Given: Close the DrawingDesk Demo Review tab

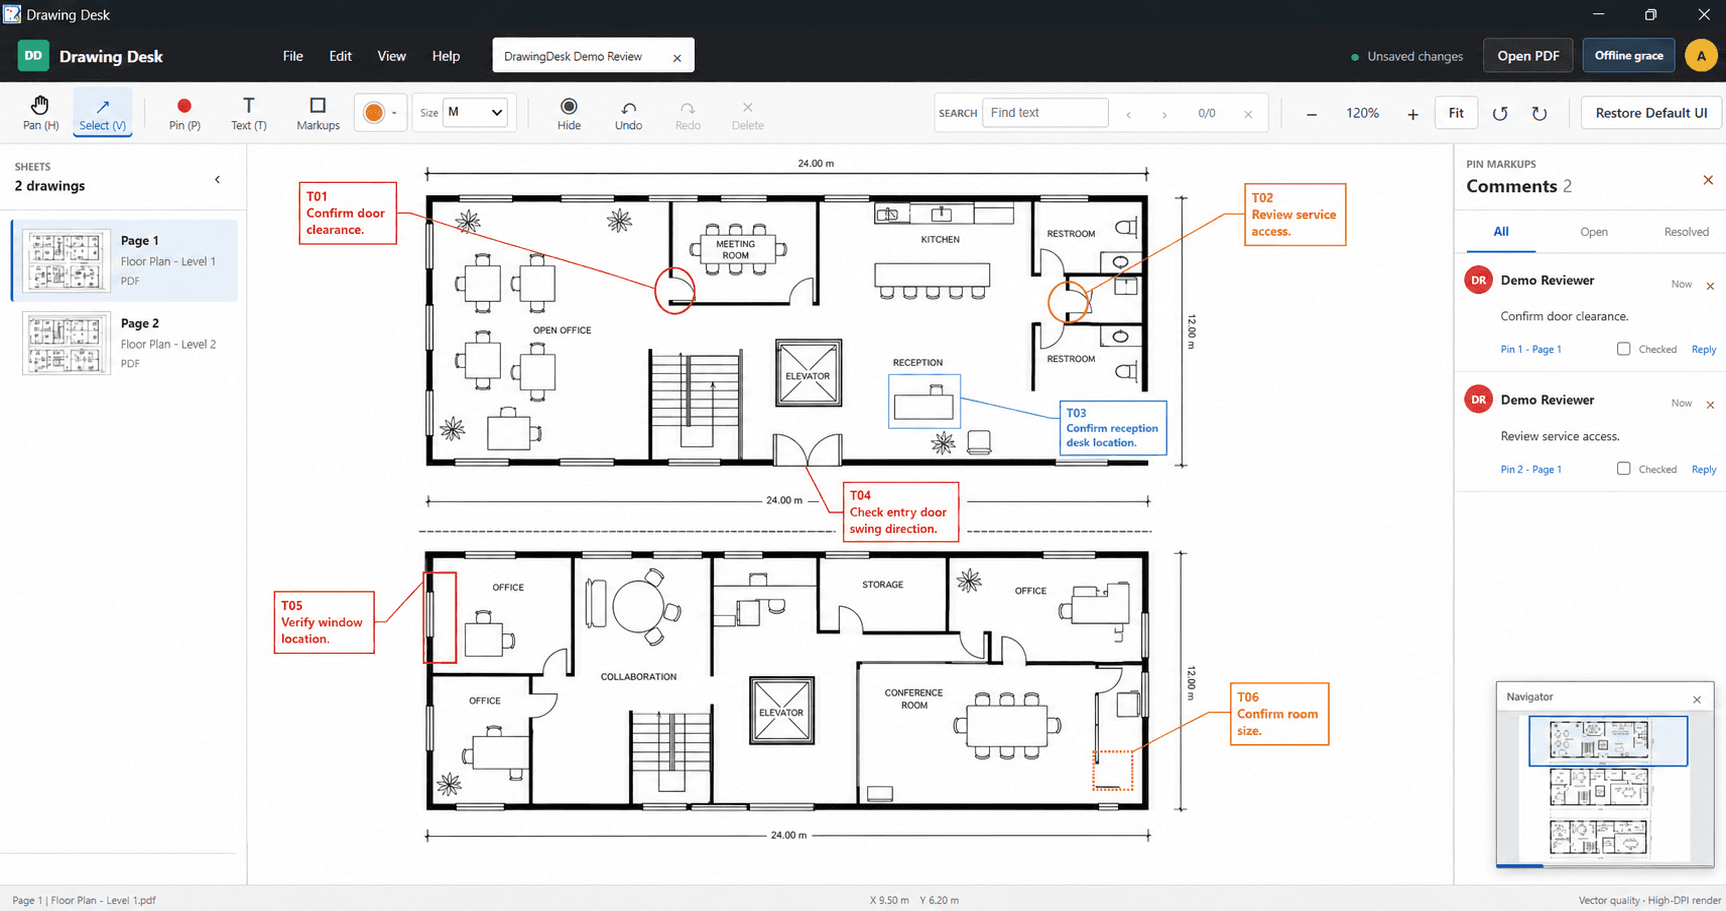Looking at the screenshot, I should point(677,58).
